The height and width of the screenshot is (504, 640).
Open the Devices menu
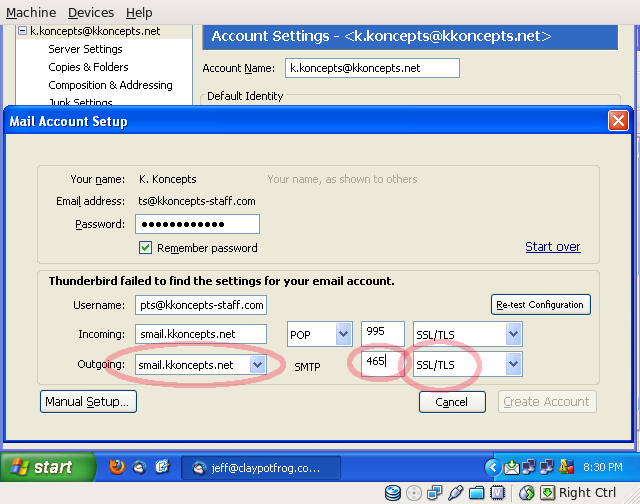click(x=91, y=13)
